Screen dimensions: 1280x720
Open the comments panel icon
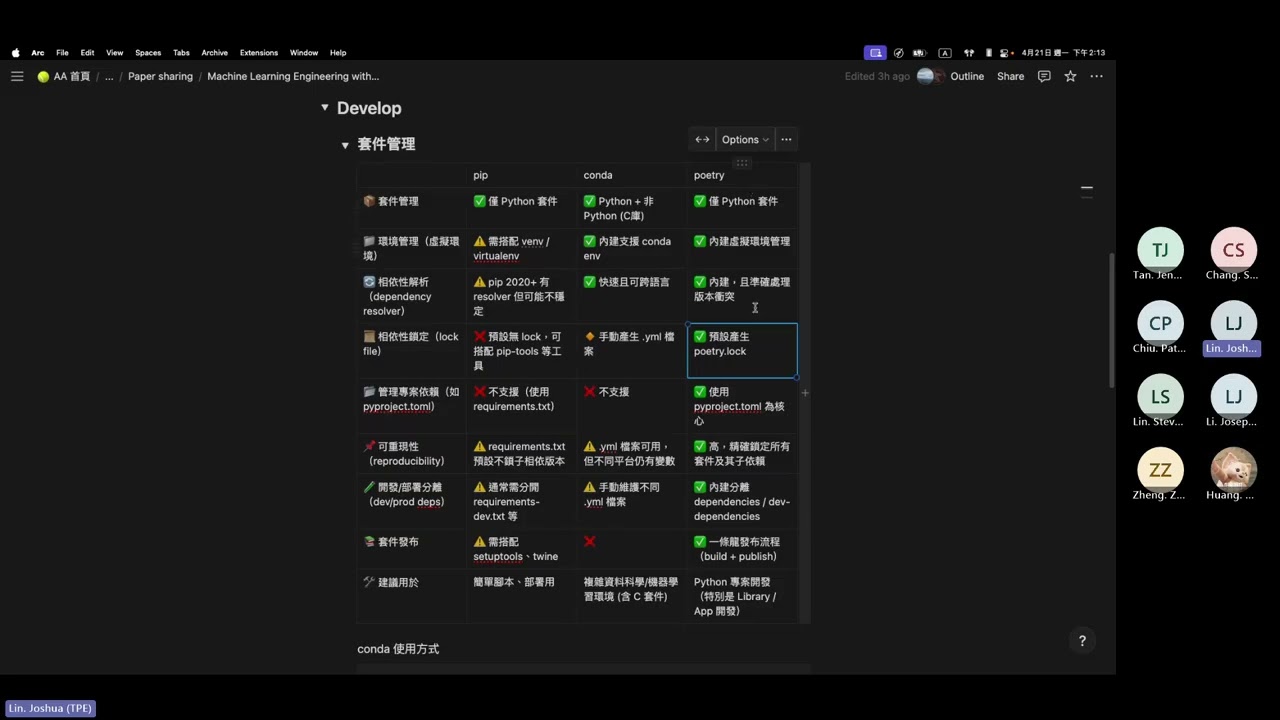click(x=1044, y=76)
